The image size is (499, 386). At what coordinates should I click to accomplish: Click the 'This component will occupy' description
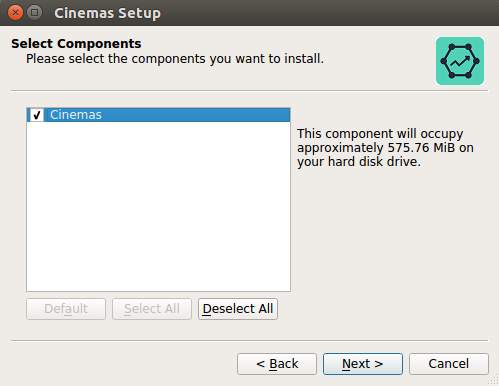tap(380, 134)
